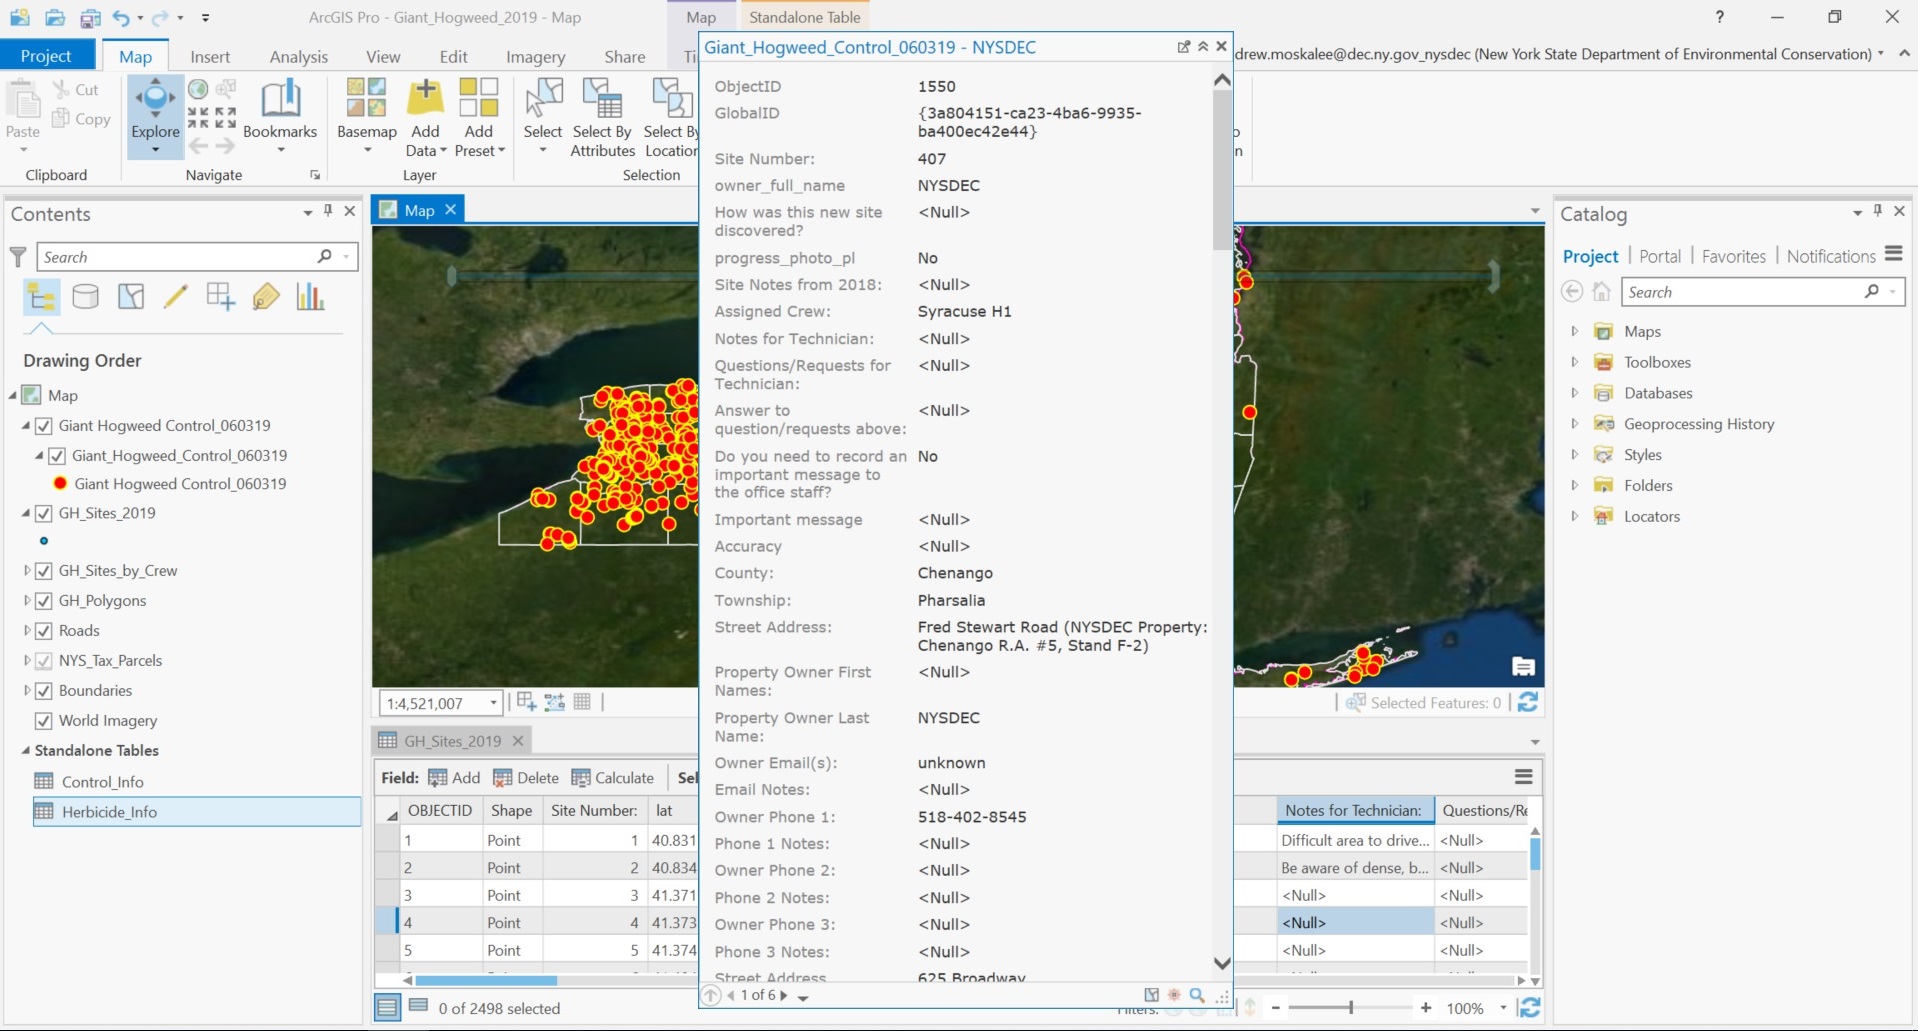Image resolution: width=1918 pixels, height=1031 pixels.
Task: Open the Standalone Table contextual tab
Action: point(805,17)
